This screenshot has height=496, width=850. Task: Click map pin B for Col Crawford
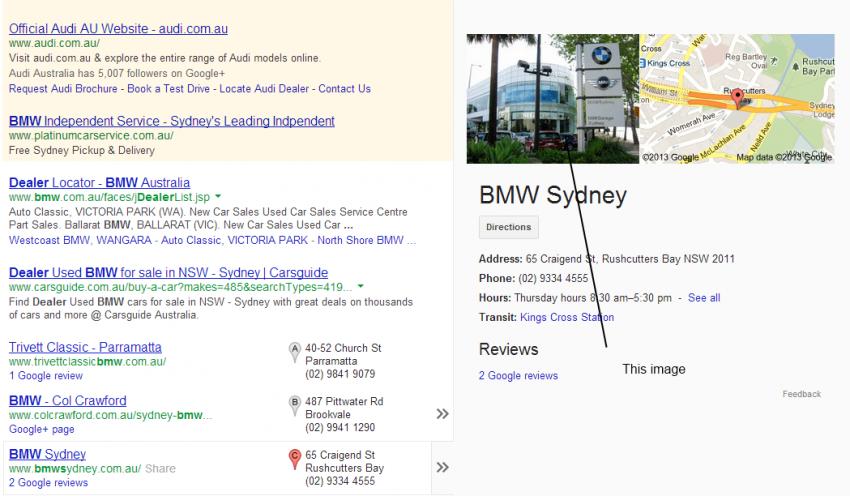point(294,405)
